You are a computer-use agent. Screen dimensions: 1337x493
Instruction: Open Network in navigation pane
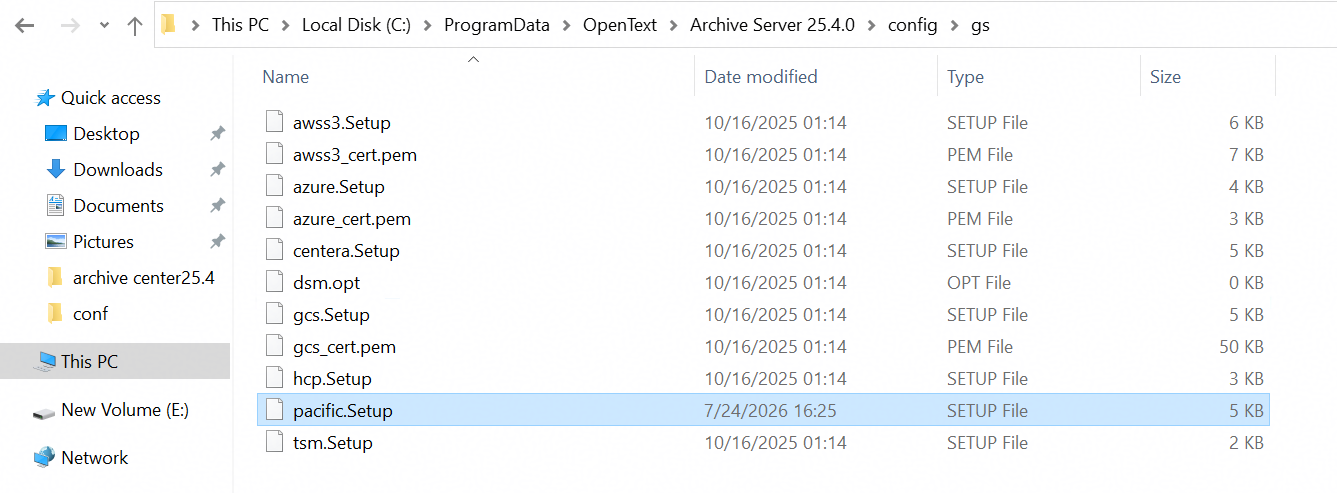(94, 458)
